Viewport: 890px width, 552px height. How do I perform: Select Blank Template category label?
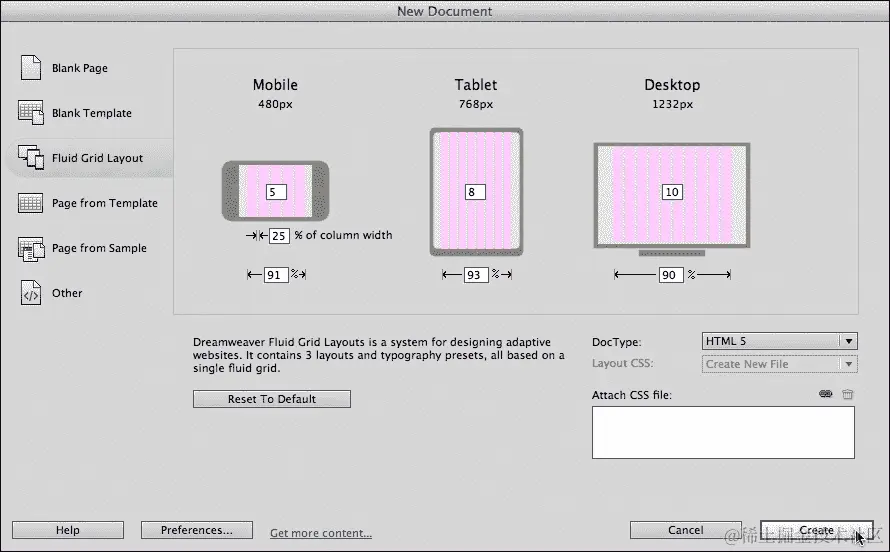(x=91, y=113)
